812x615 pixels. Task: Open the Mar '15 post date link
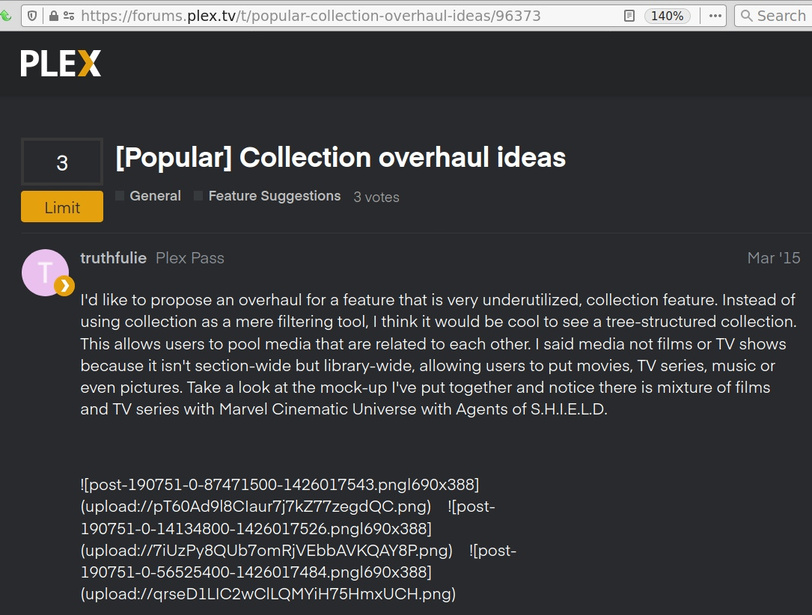click(774, 258)
